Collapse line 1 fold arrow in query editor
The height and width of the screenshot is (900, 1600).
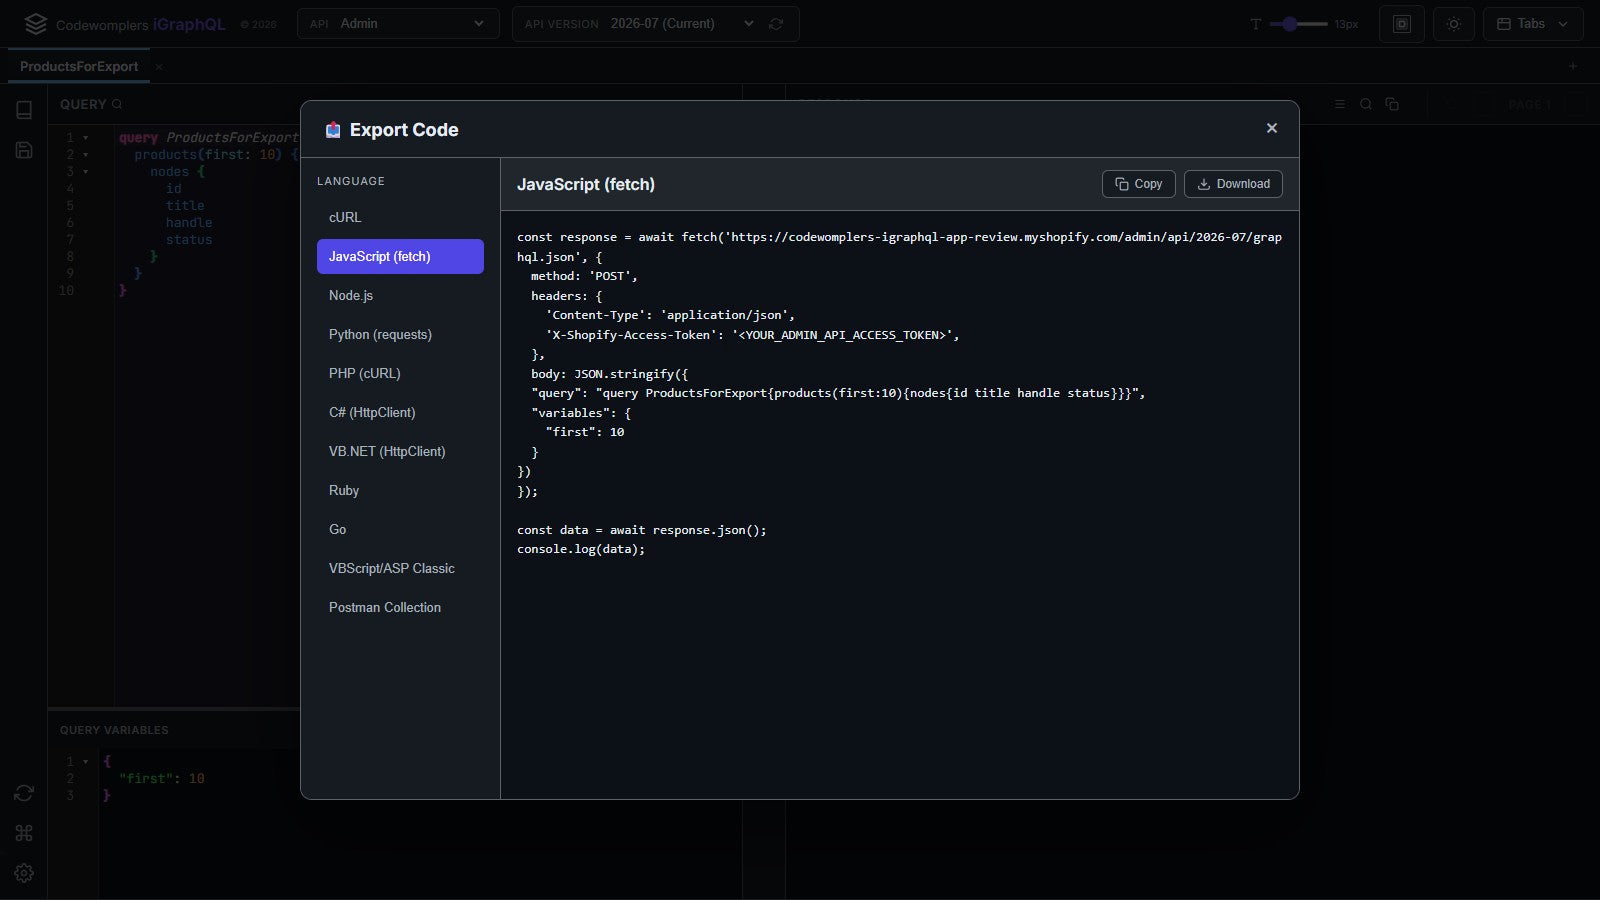pyautogui.click(x=86, y=138)
